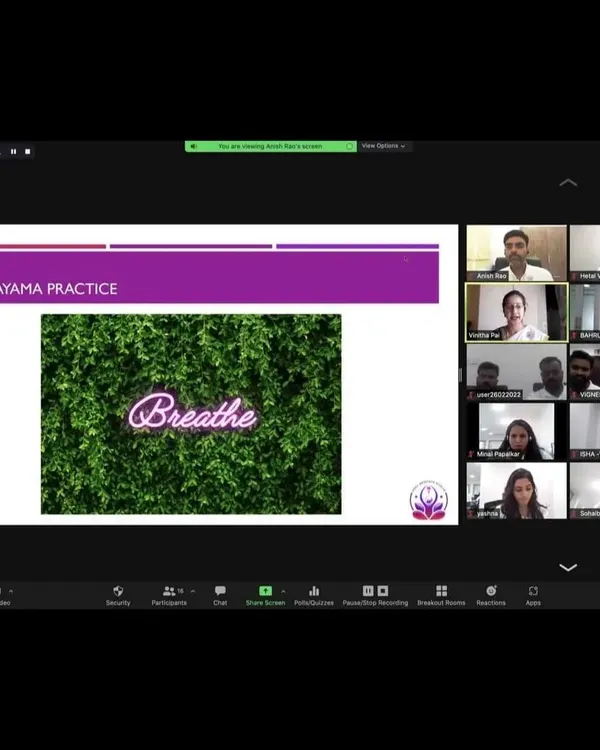This screenshot has height=750, width=600.
Task: Click the speaker icon in the green sharing banner
Action: tap(193, 146)
